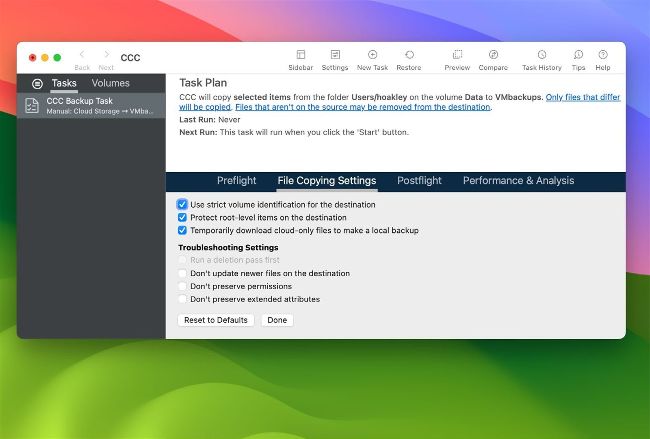650x439 pixels.
Task: Enable Don't preserve permissions
Action: [x=182, y=286]
